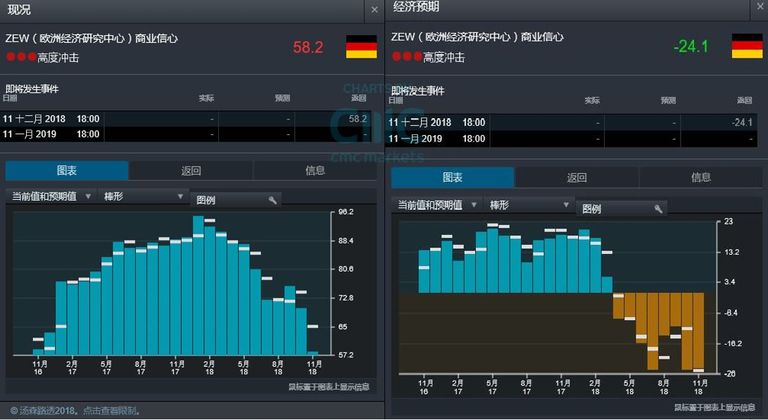Screen dimensions: 768x420
Task: Click the red 58.2 headline value
Action: 308,47
